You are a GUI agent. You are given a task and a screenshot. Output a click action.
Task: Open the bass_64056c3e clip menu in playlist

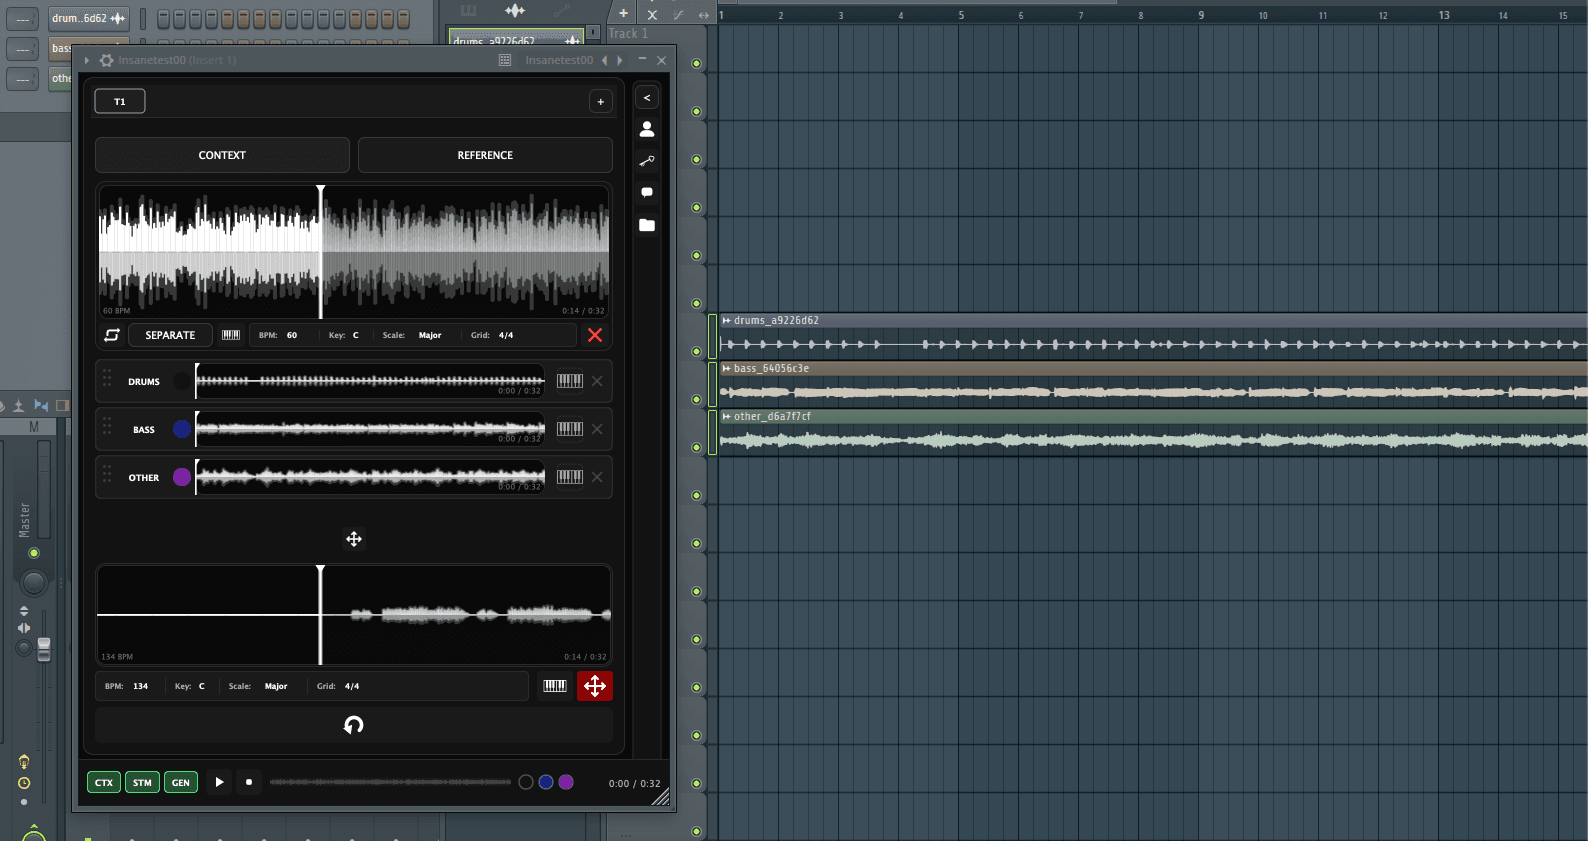[x=726, y=368]
